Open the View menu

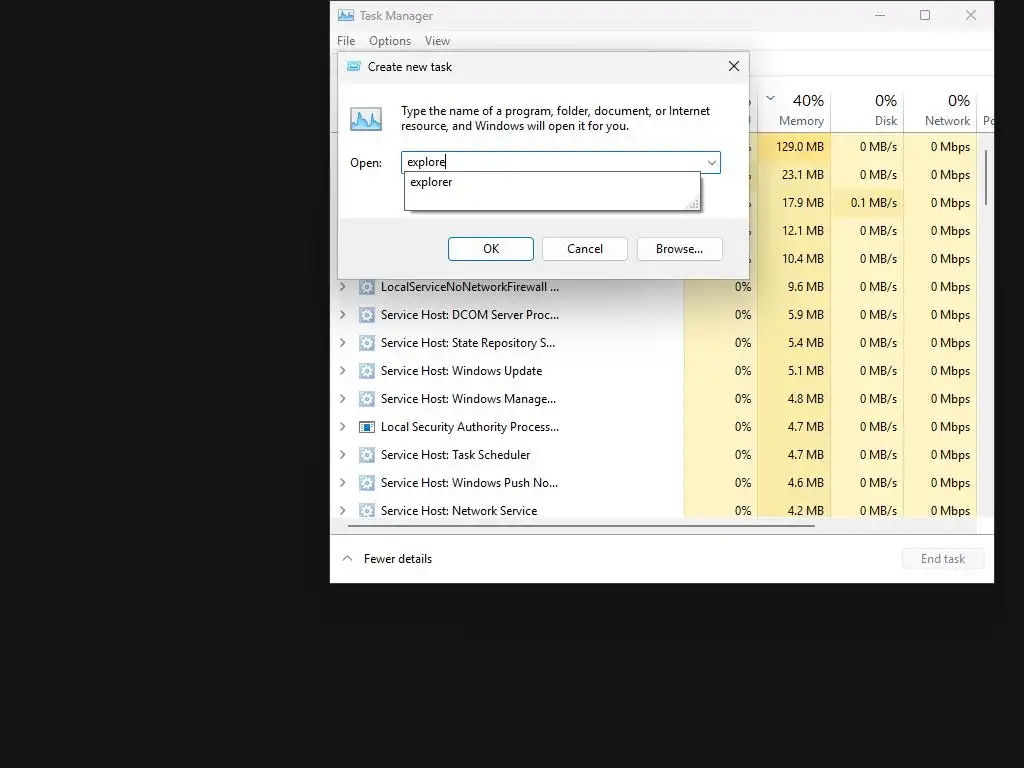coord(437,40)
